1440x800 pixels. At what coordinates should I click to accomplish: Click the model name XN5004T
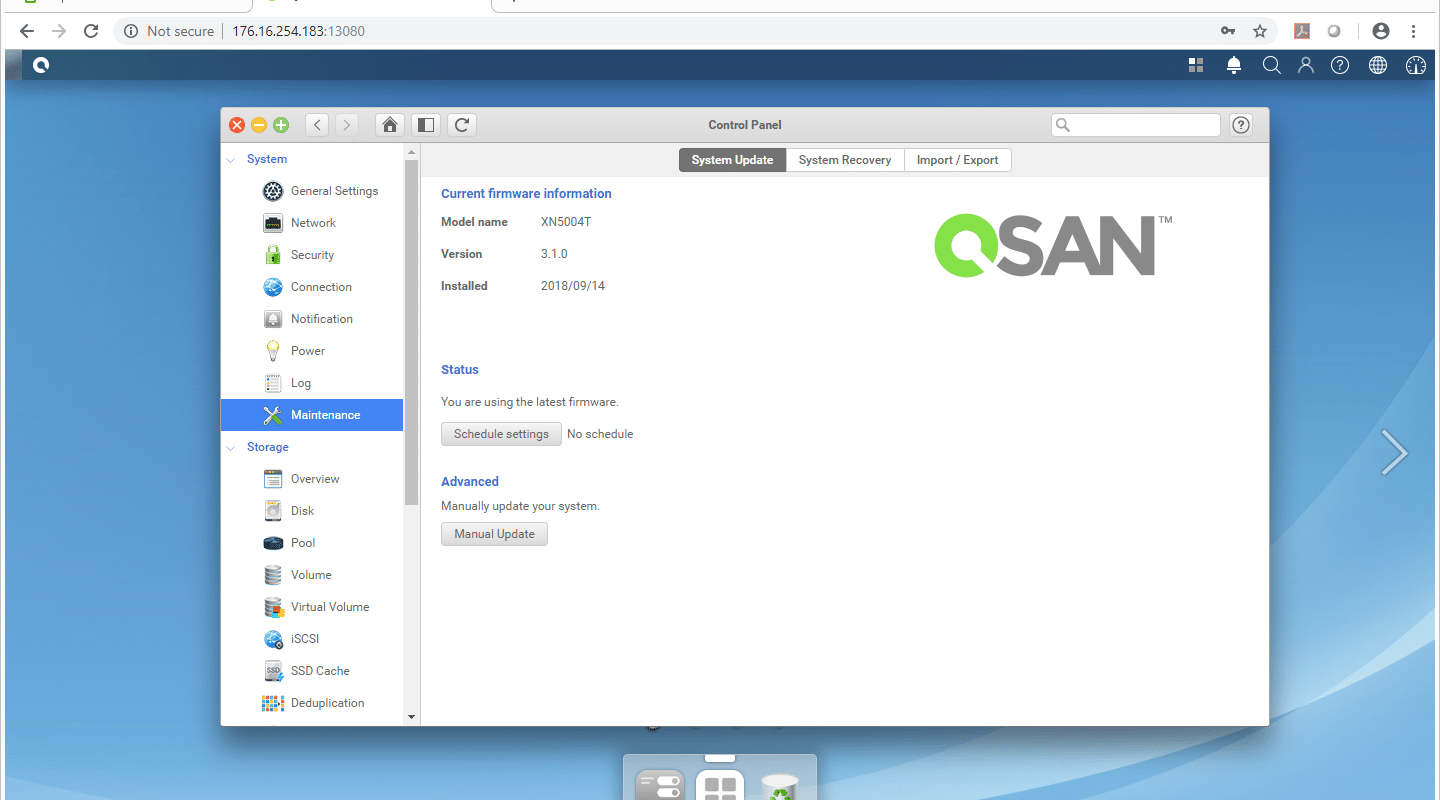[566, 222]
